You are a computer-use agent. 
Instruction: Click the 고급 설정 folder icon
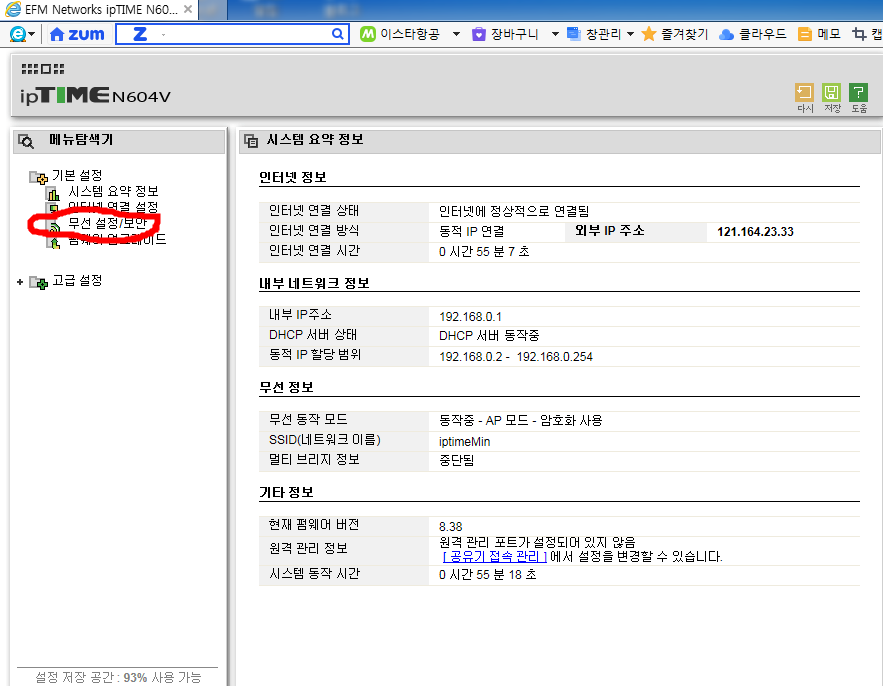click(x=38, y=282)
